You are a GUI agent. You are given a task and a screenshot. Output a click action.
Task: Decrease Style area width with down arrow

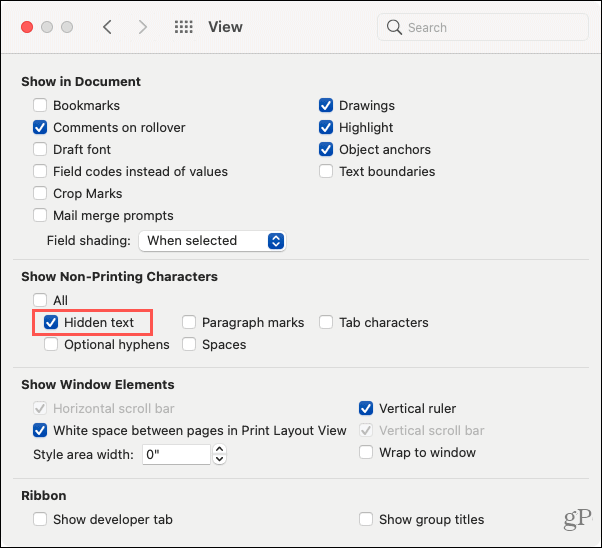(x=219, y=459)
